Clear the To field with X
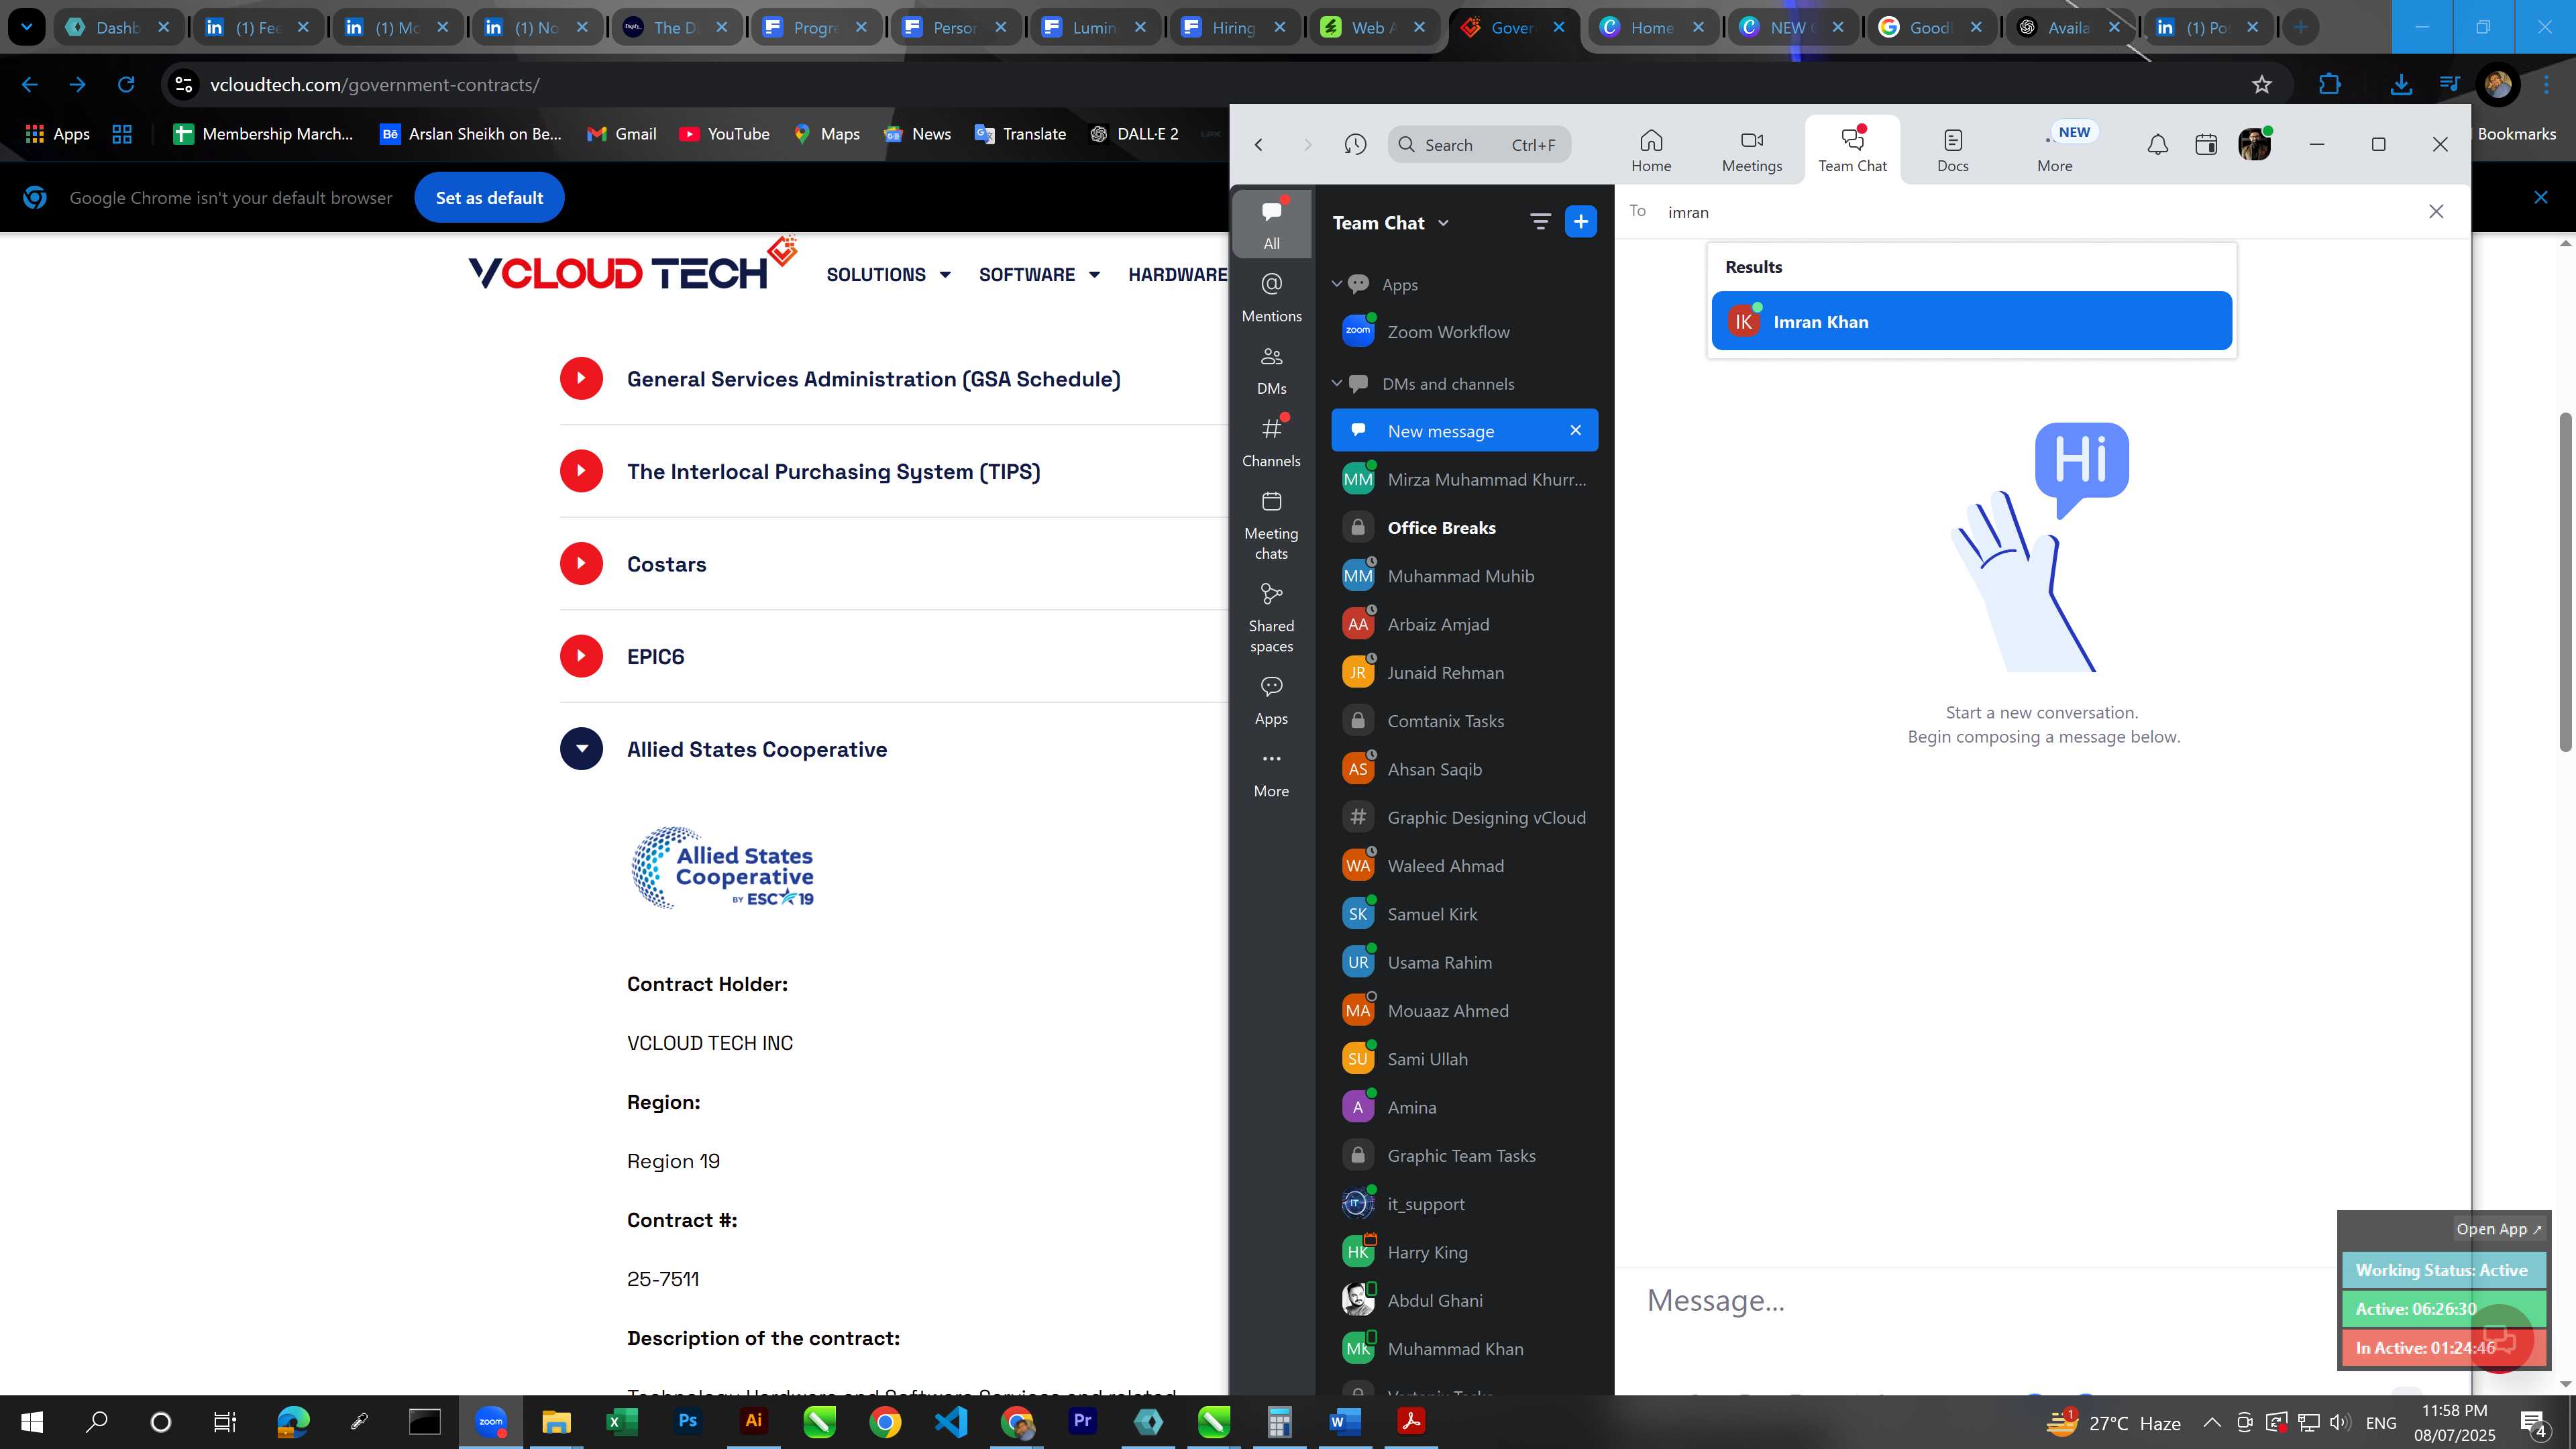The width and height of the screenshot is (2576, 1449). tap(2436, 211)
